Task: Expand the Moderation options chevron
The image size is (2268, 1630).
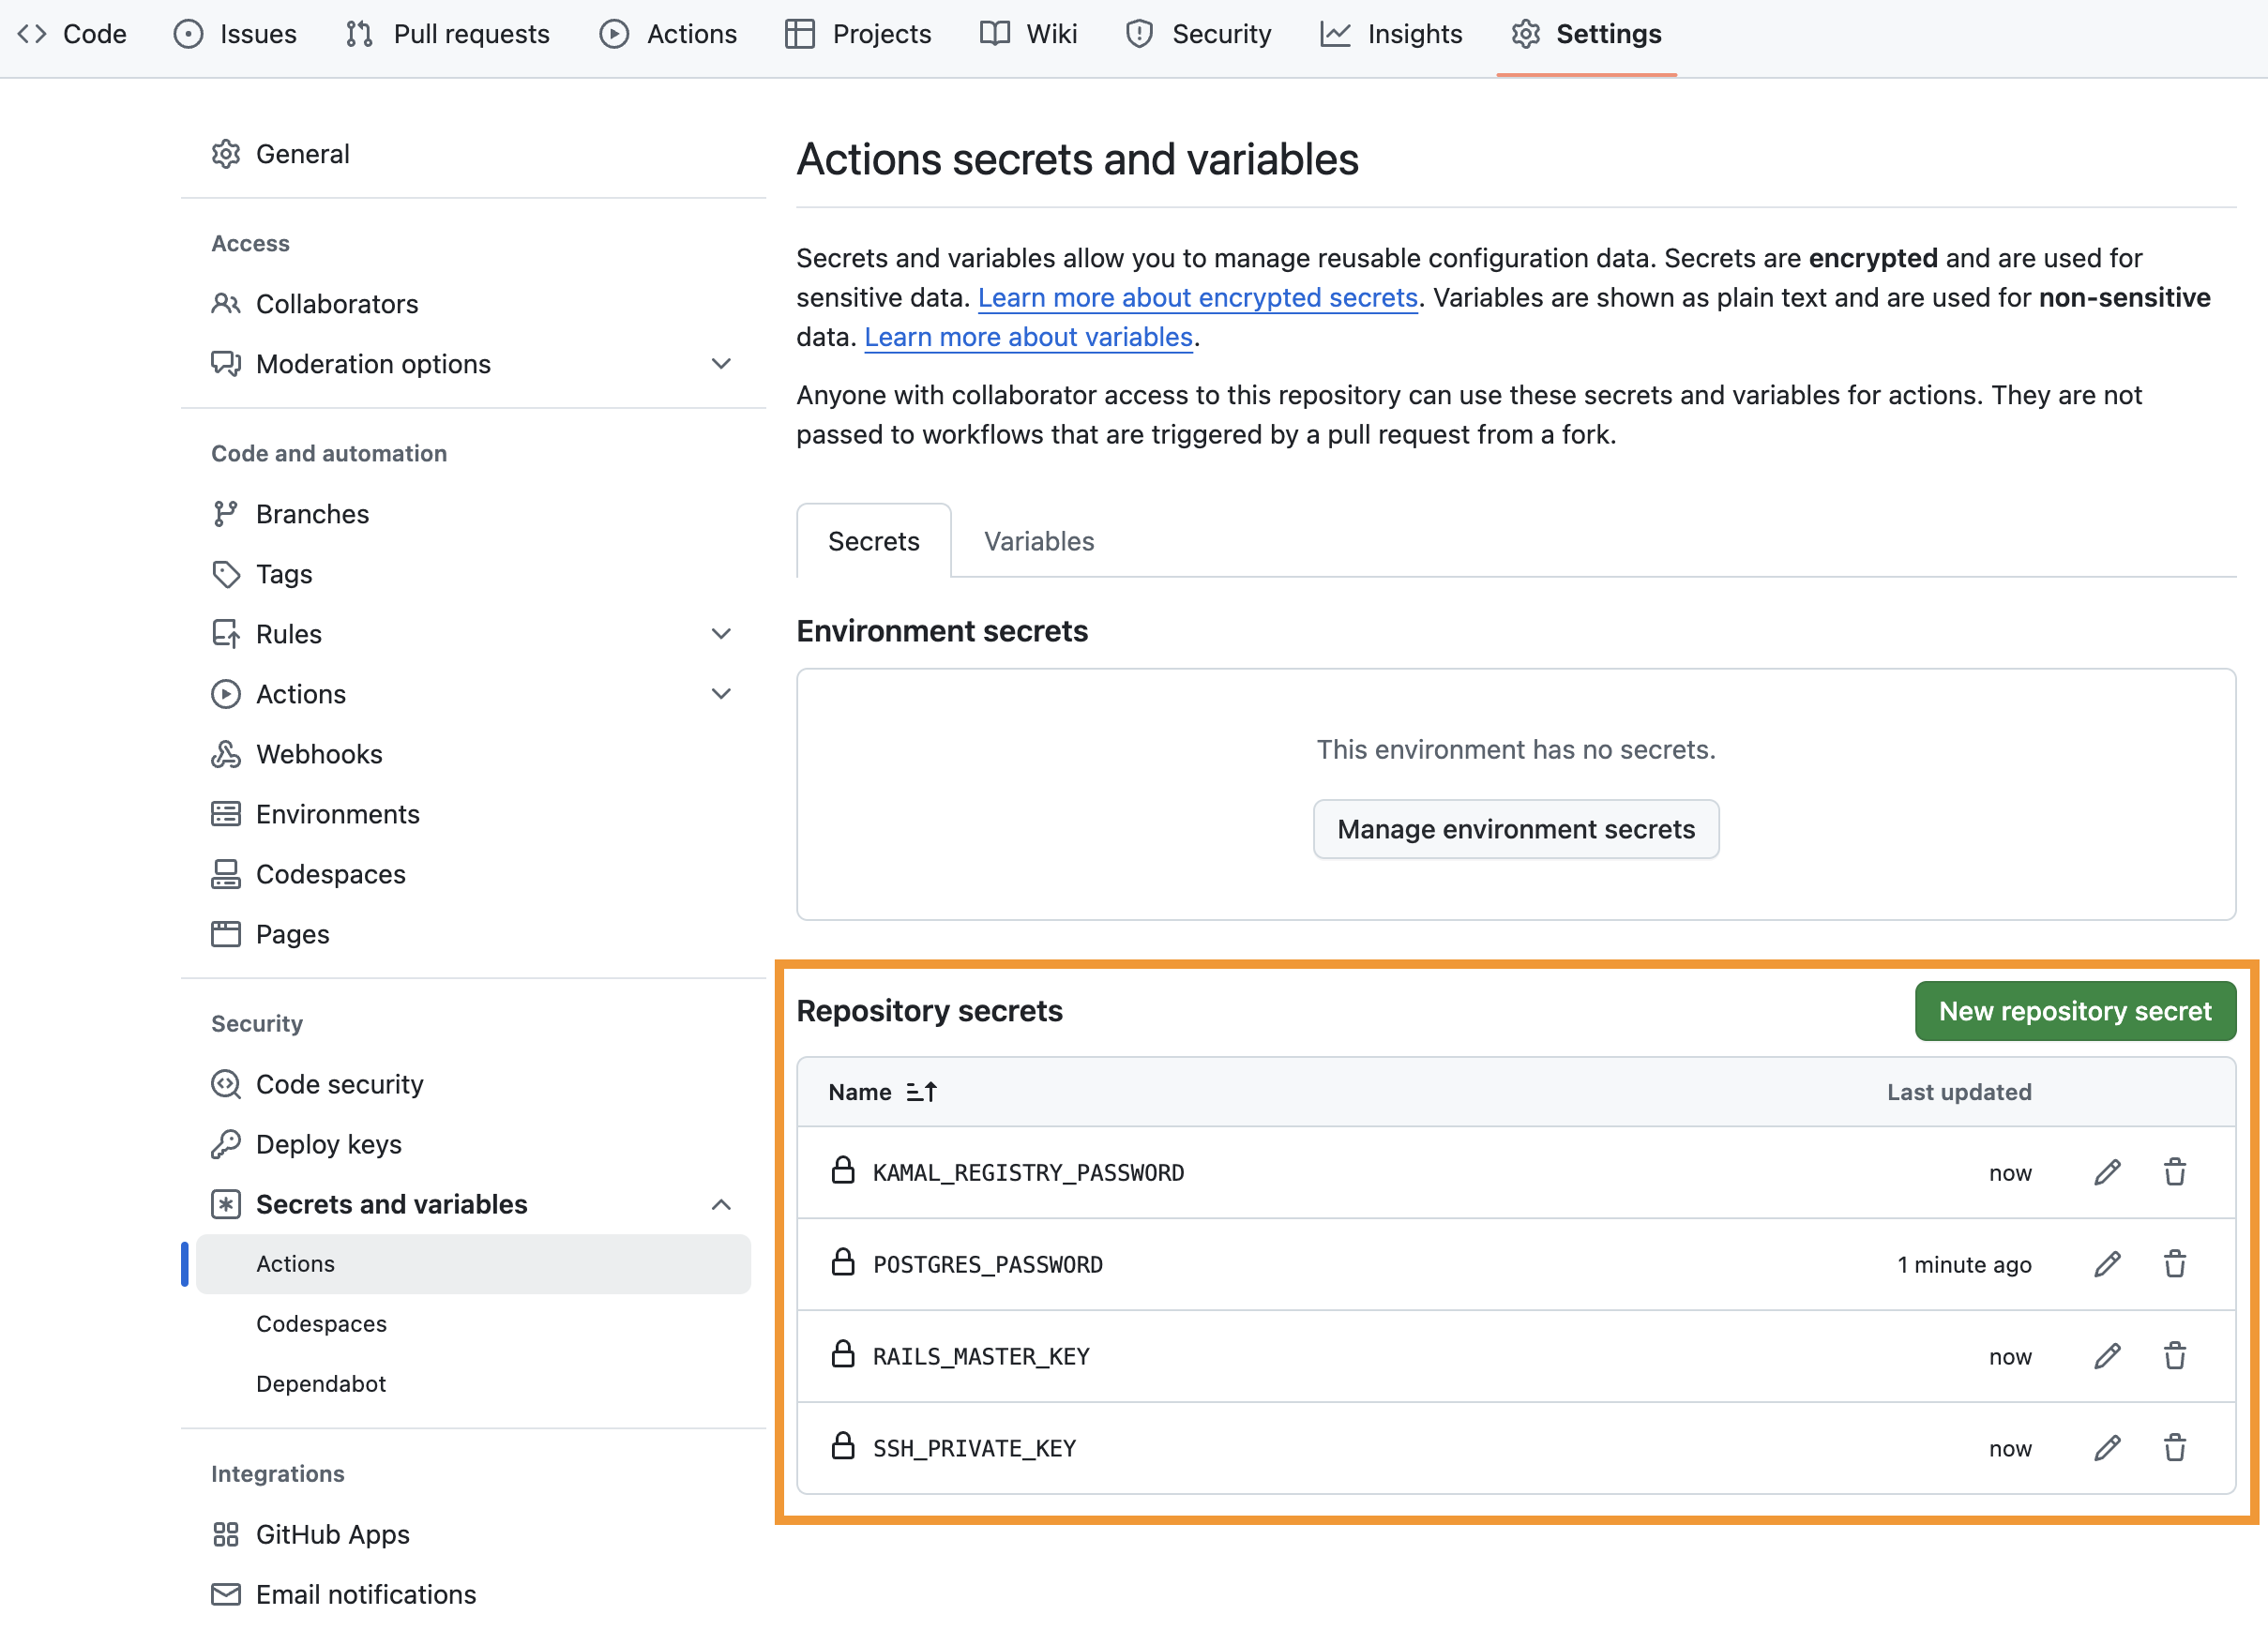Action: click(x=721, y=364)
